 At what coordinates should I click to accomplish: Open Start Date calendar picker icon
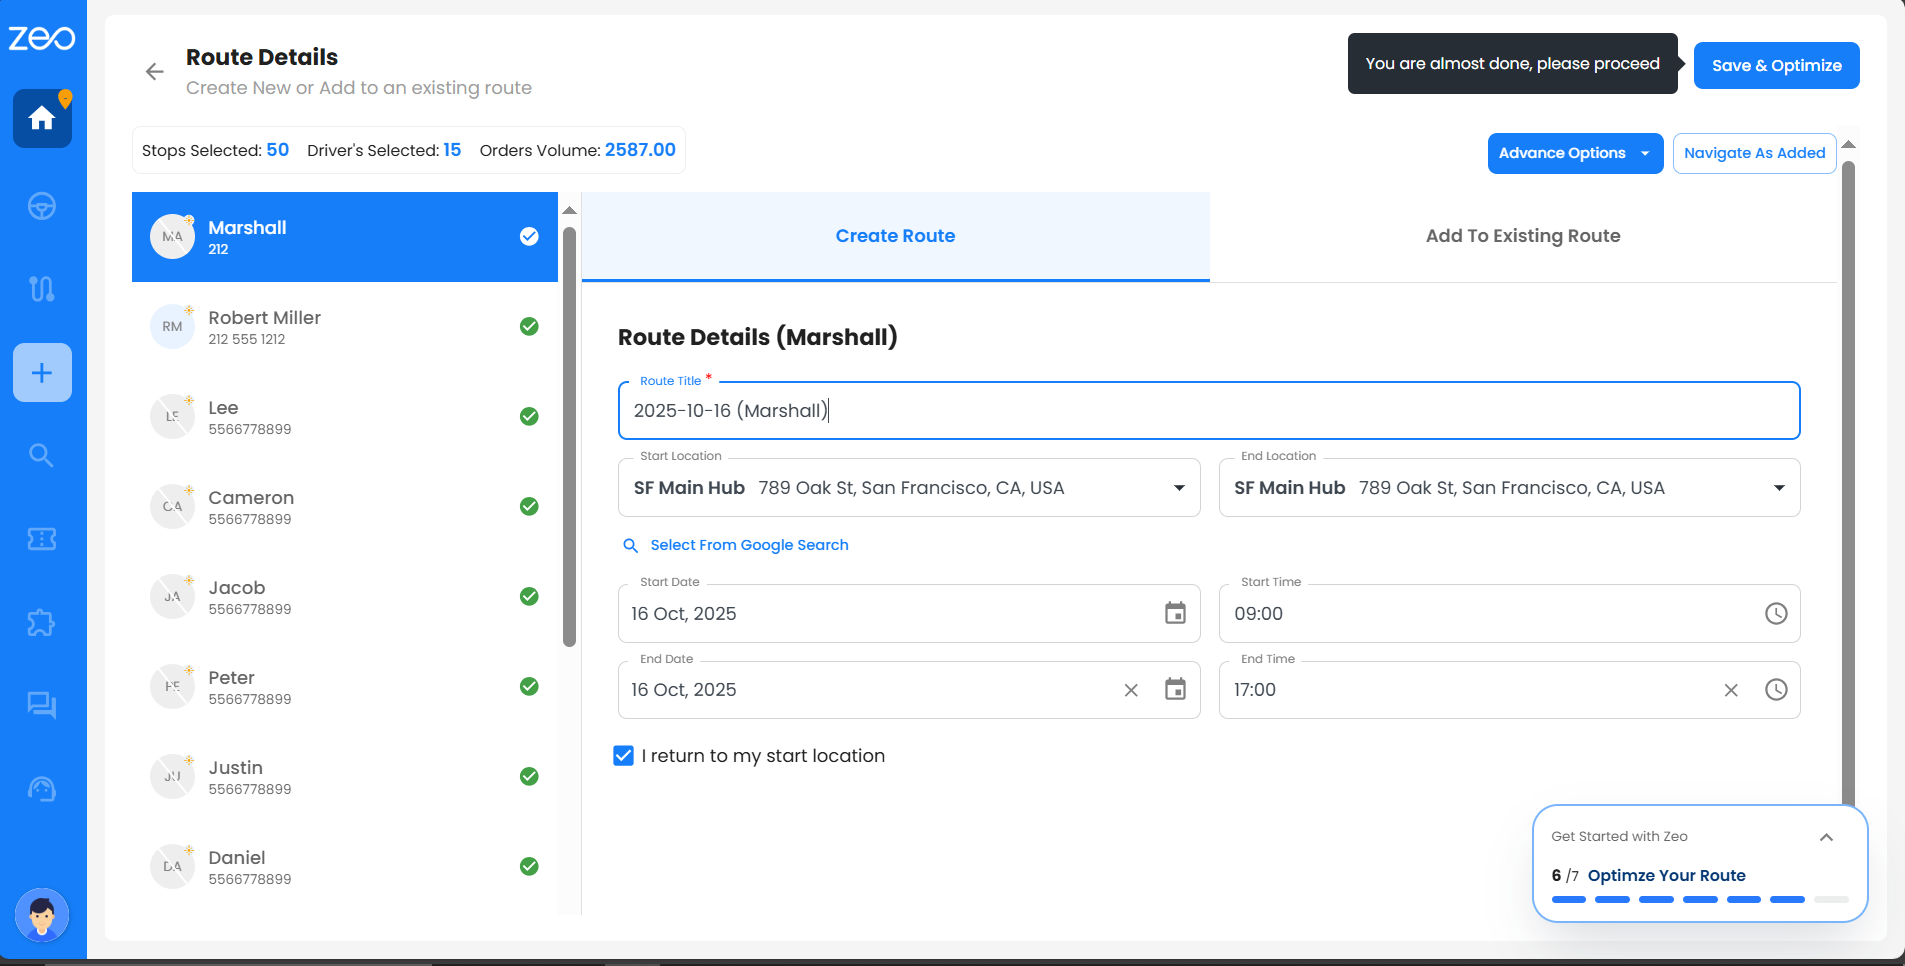click(1175, 613)
